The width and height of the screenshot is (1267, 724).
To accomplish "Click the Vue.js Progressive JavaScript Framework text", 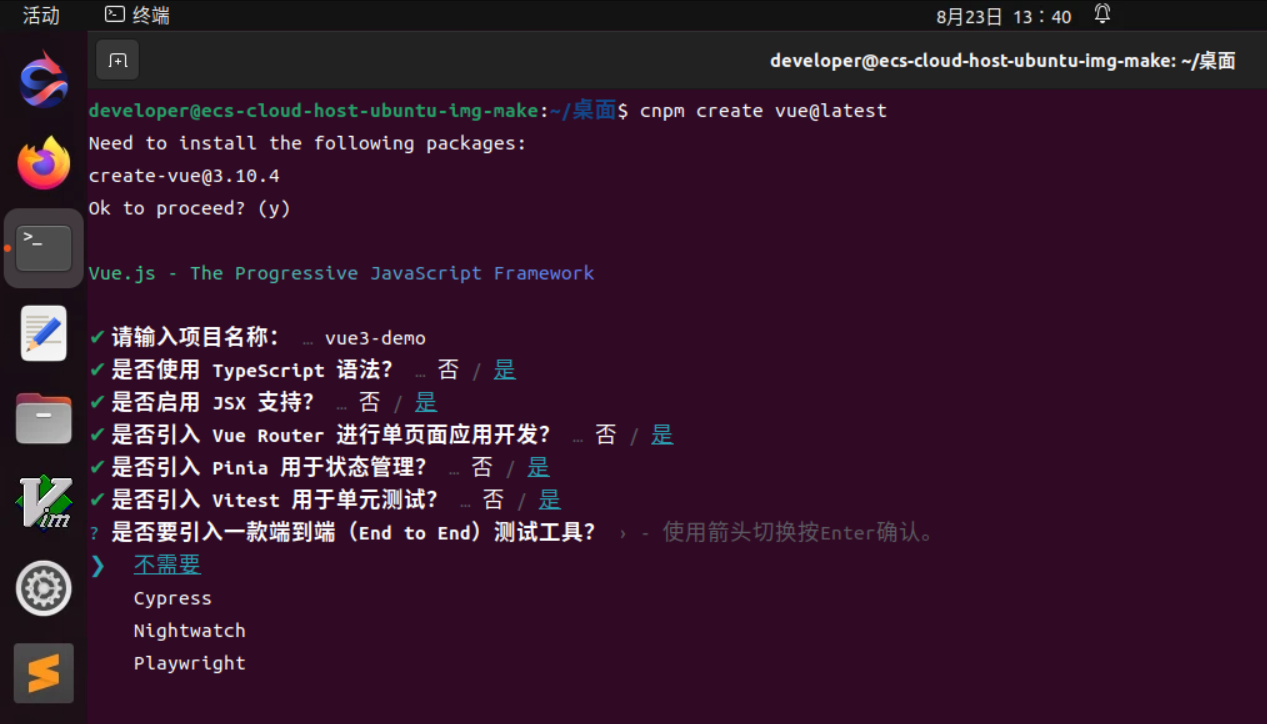I will point(342,272).
